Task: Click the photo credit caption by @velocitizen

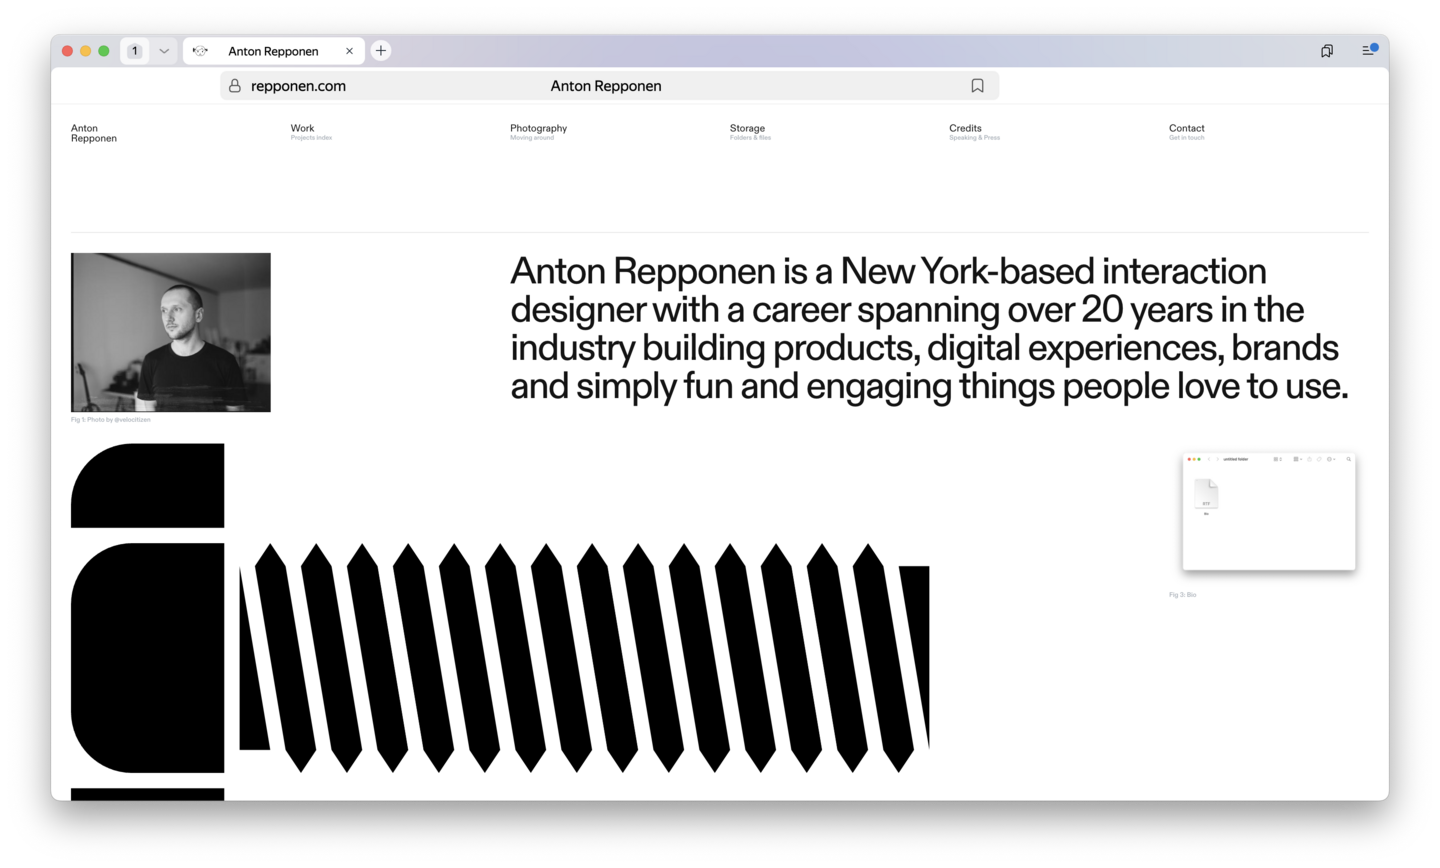Action: pos(111,420)
